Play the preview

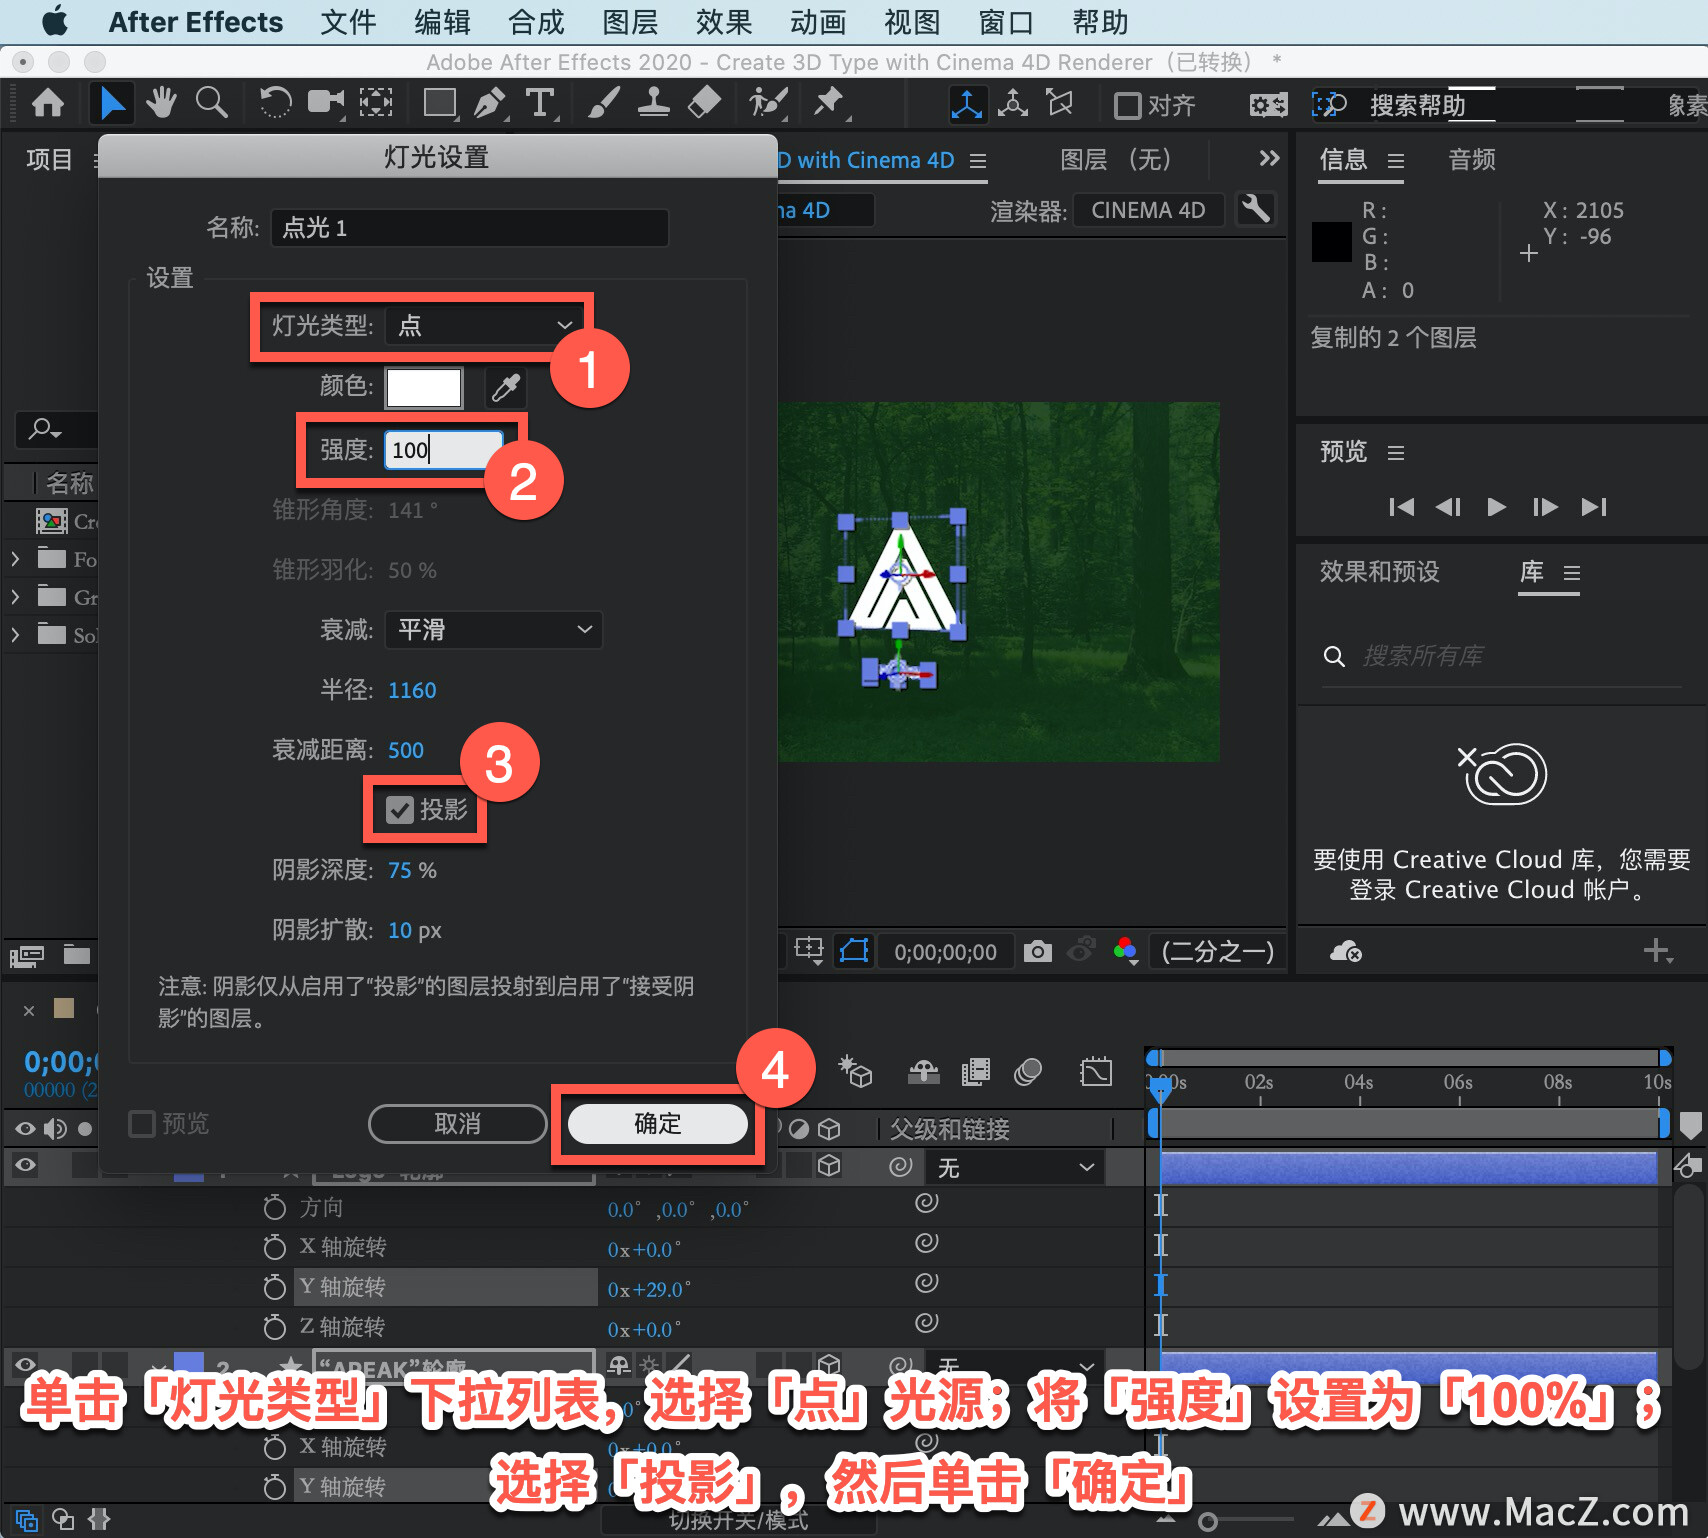(1496, 507)
